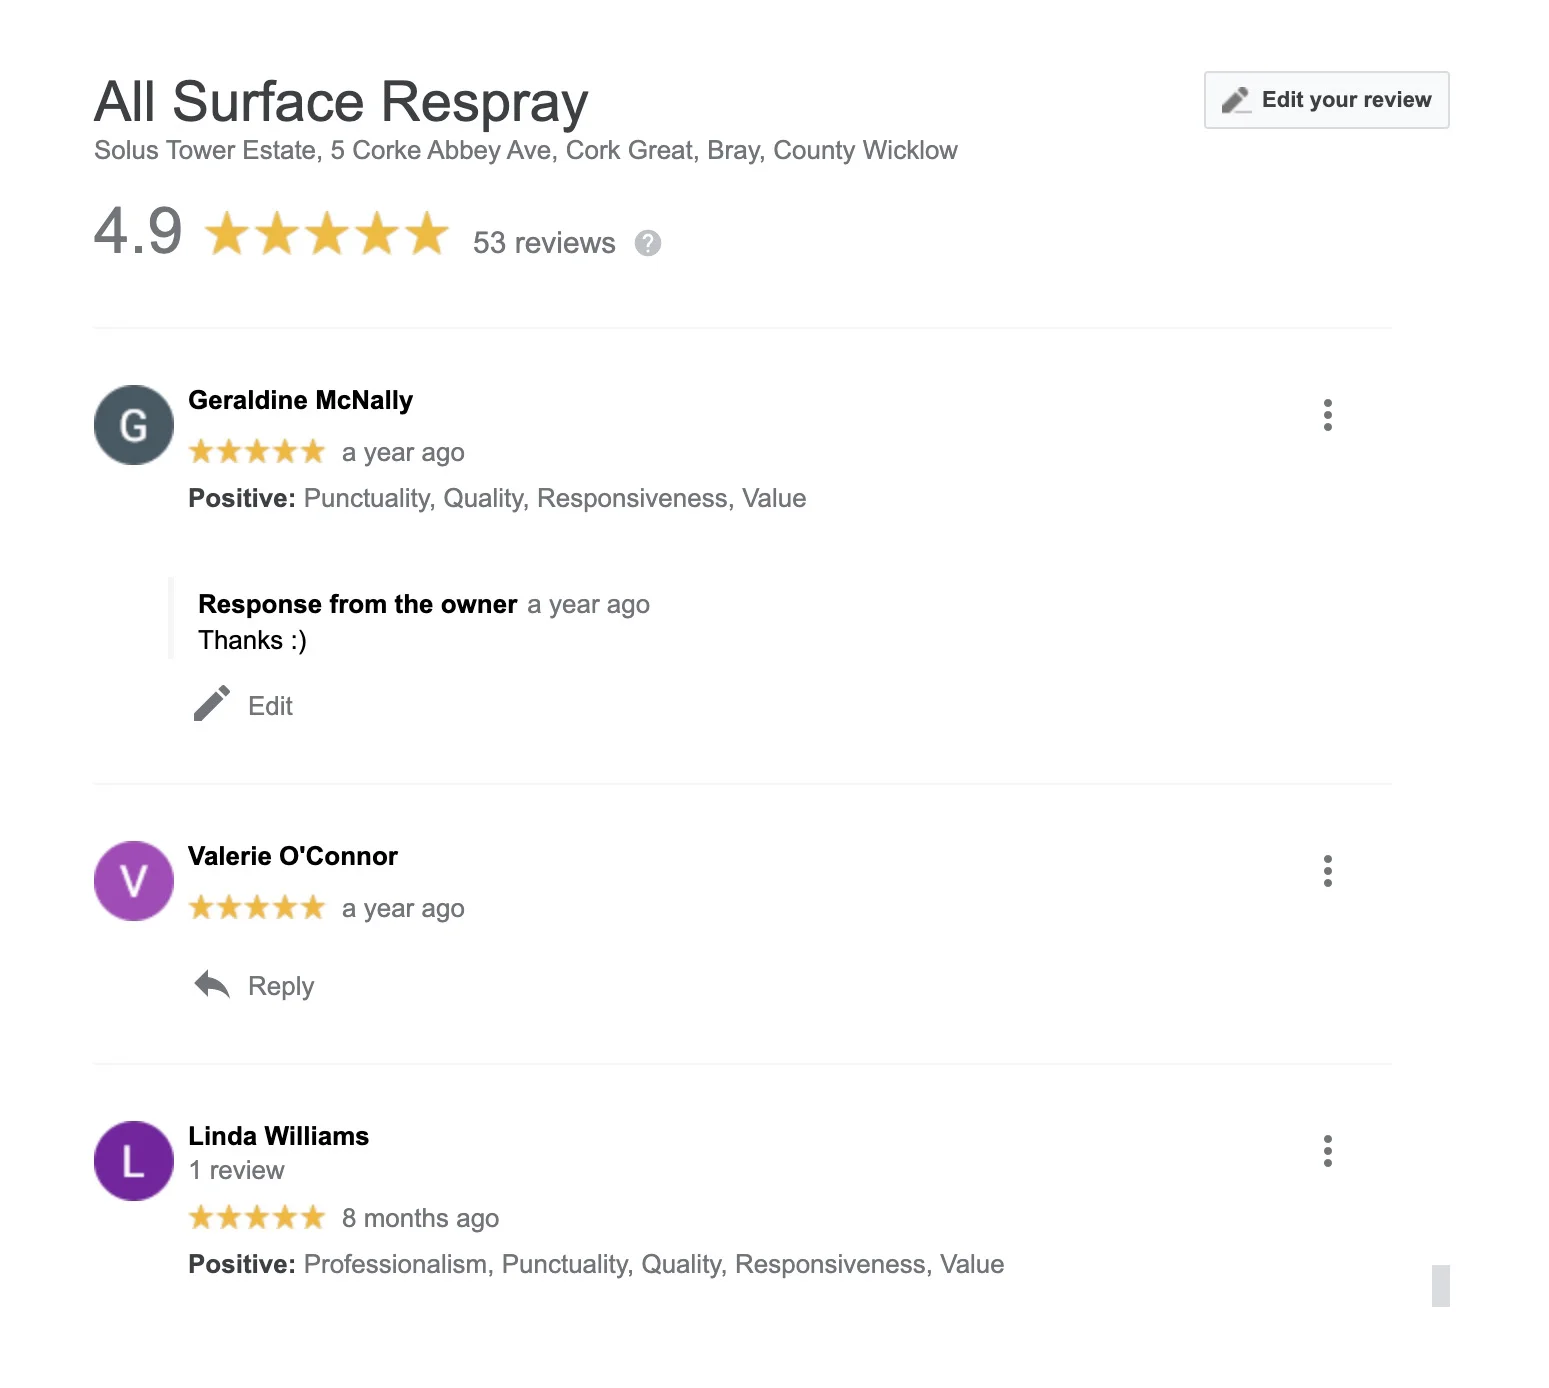Click the scrollbar thumb at bottom right
The height and width of the screenshot is (1388, 1549).
pos(1440,1286)
